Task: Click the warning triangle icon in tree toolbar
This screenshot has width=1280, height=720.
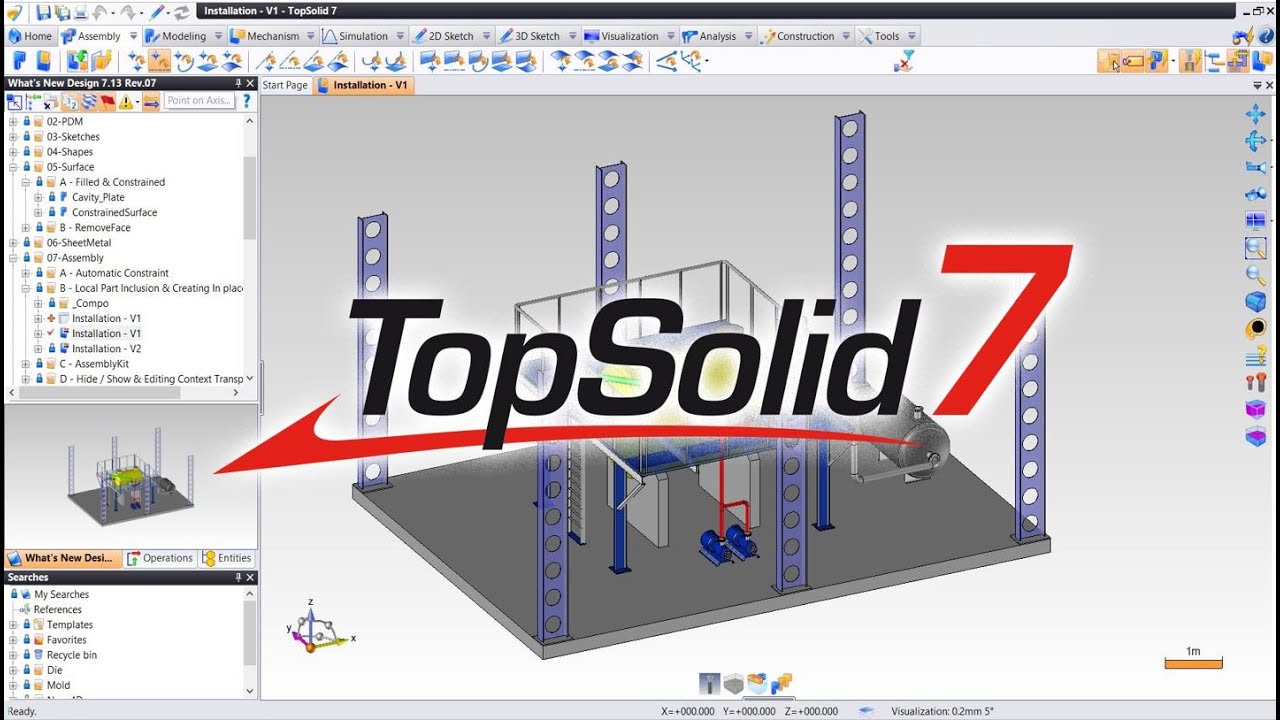Action: coord(126,101)
